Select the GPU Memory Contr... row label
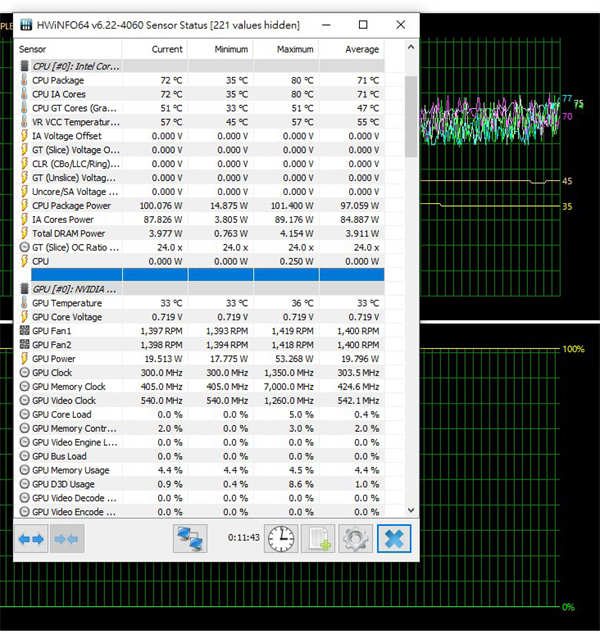600x634 pixels. tap(74, 428)
